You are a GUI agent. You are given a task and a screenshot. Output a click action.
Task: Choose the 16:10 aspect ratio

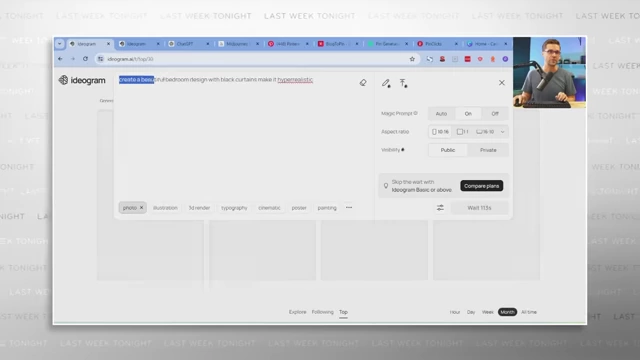point(485,131)
